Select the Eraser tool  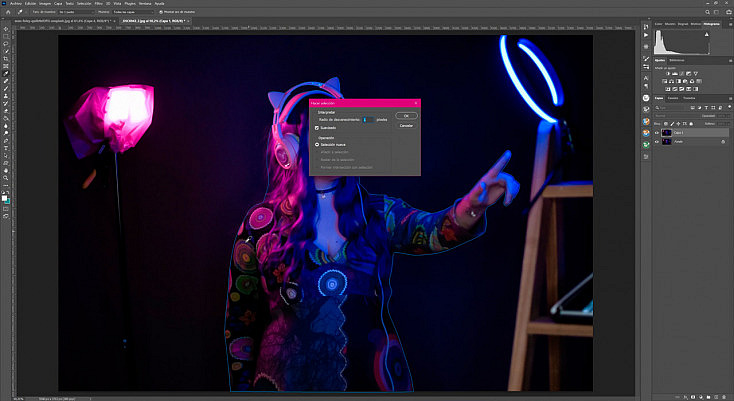(5, 111)
